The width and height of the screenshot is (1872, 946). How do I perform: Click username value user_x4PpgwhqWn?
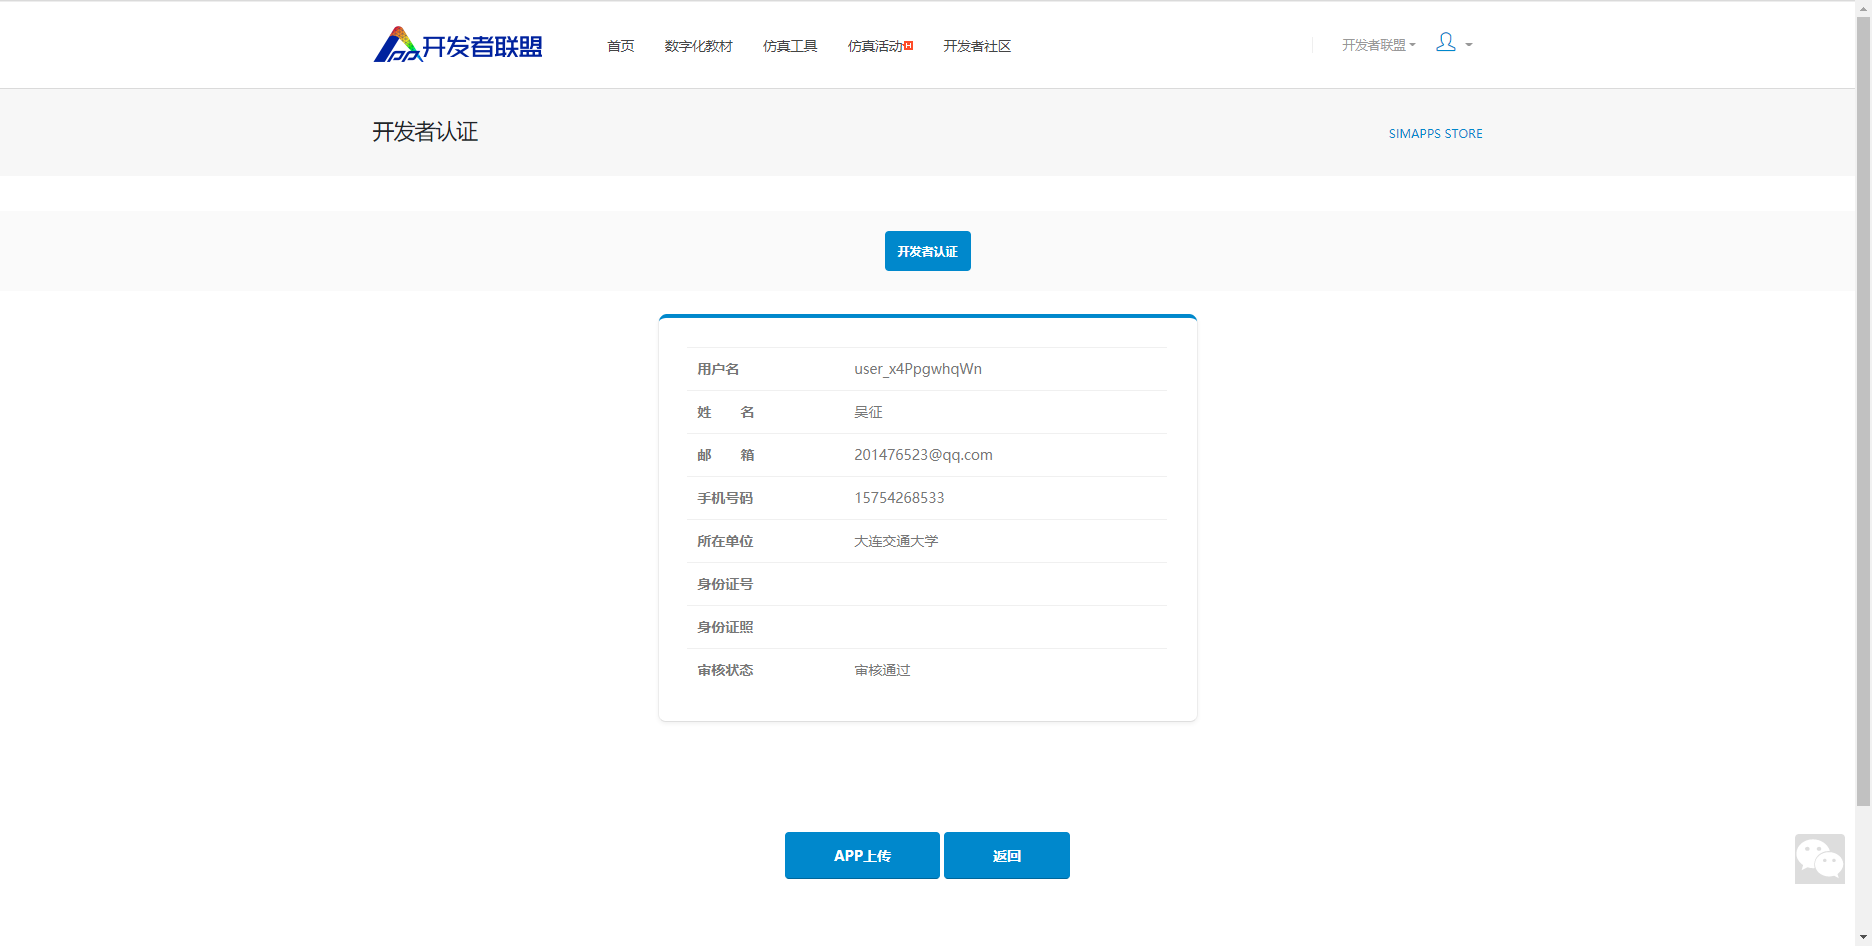point(918,369)
